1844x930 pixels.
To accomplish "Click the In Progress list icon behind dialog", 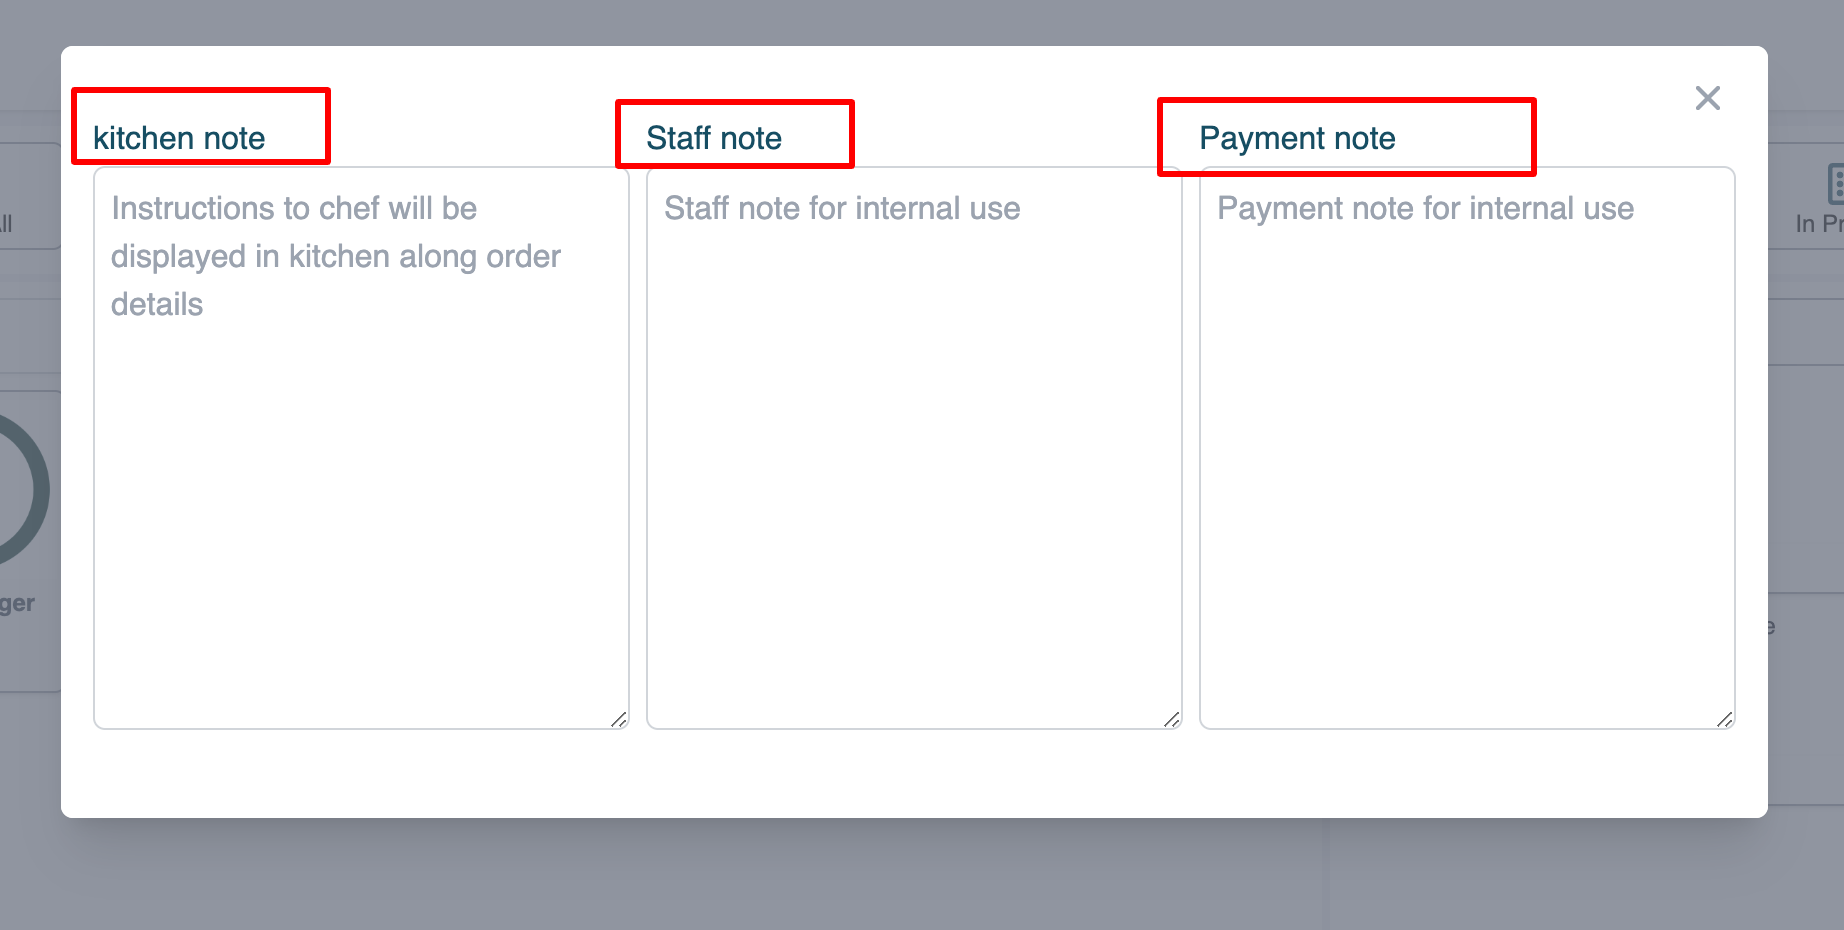I will point(1835,184).
